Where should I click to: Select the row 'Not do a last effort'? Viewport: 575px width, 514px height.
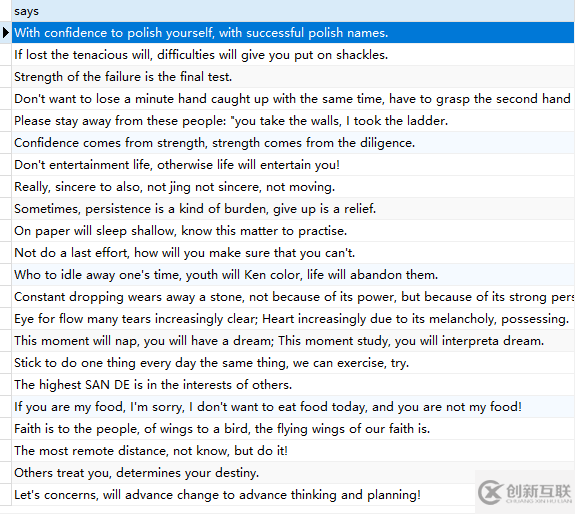tap(293, 253)
